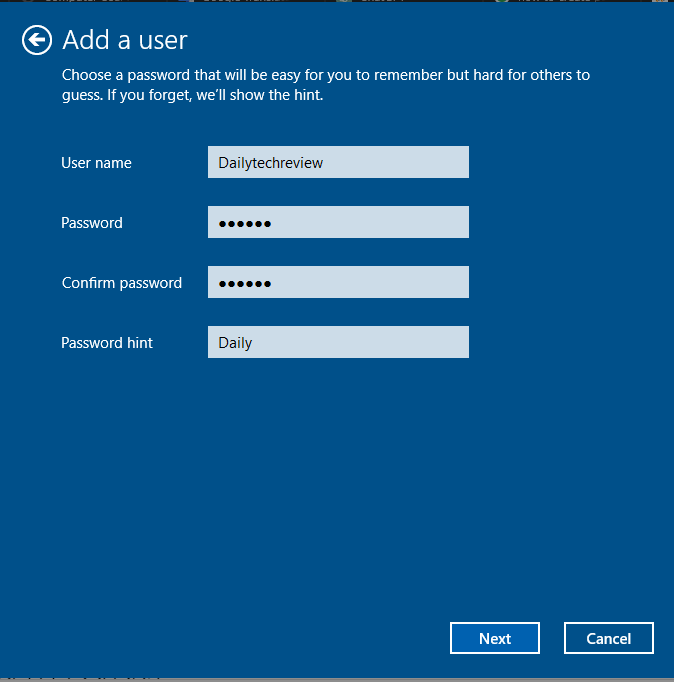This screenshot has height=682, width=674.
Task: Proceed with the Next button
Action: [x=495, y=638]
